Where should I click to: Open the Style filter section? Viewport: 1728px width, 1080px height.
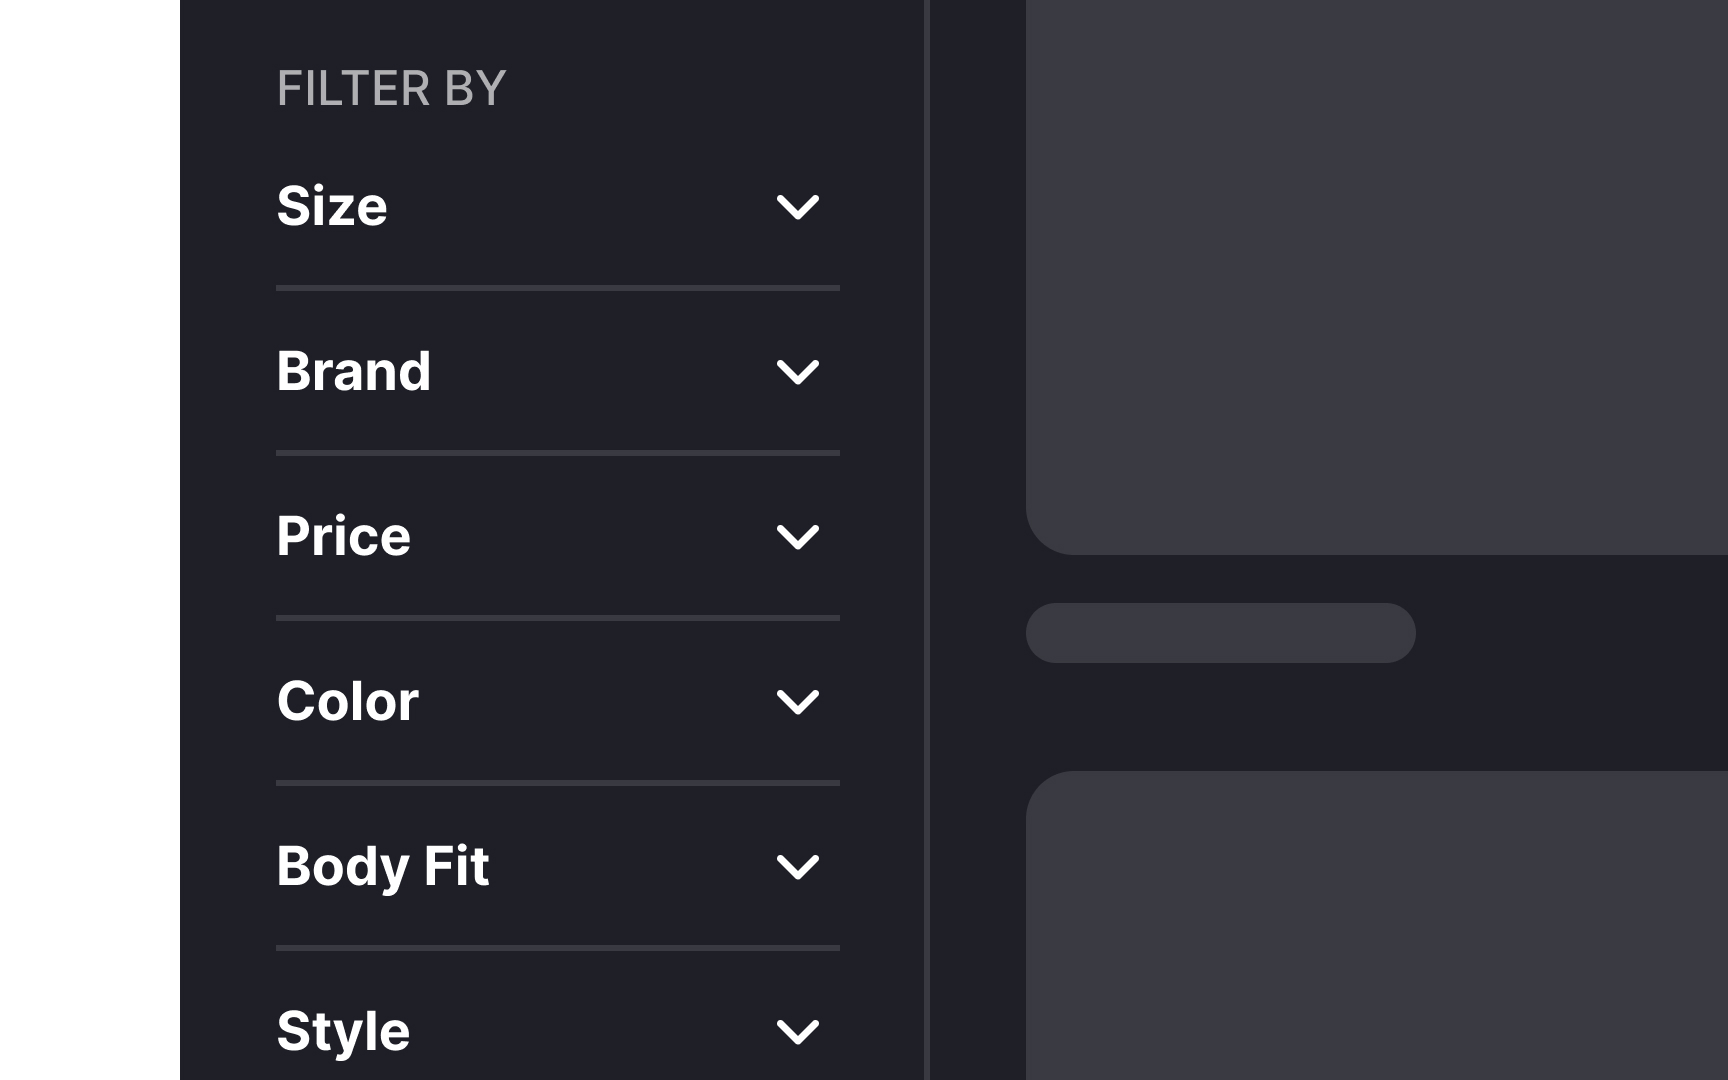click(x=558, y=1030)
